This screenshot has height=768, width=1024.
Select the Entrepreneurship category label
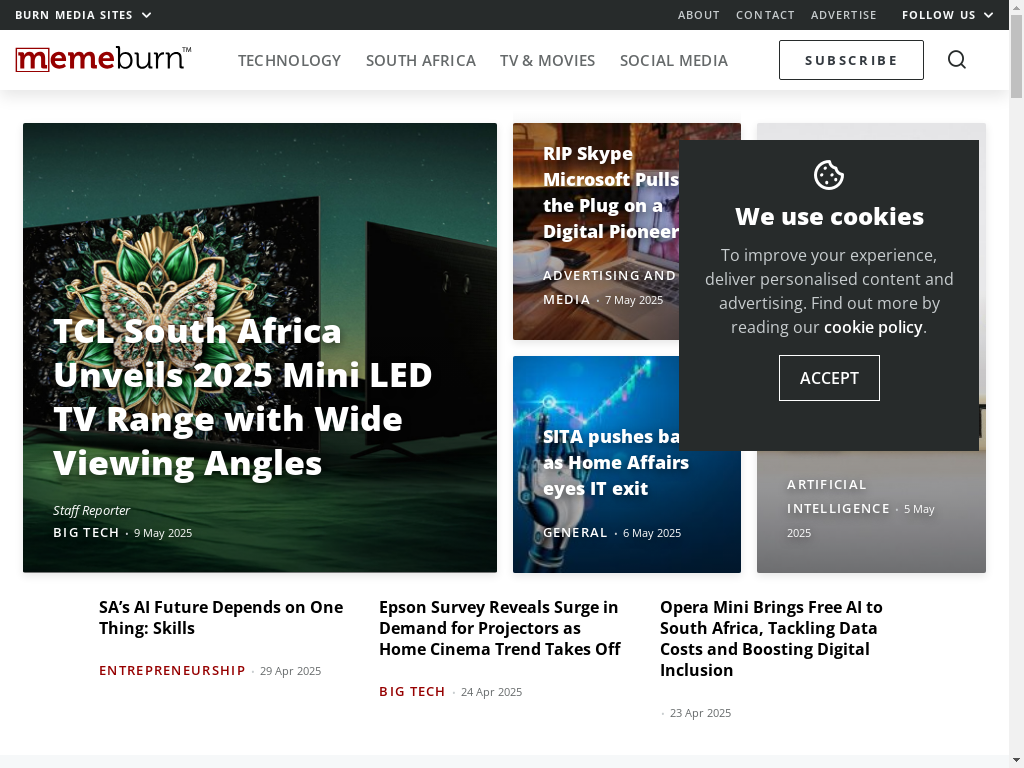[172, 671]
